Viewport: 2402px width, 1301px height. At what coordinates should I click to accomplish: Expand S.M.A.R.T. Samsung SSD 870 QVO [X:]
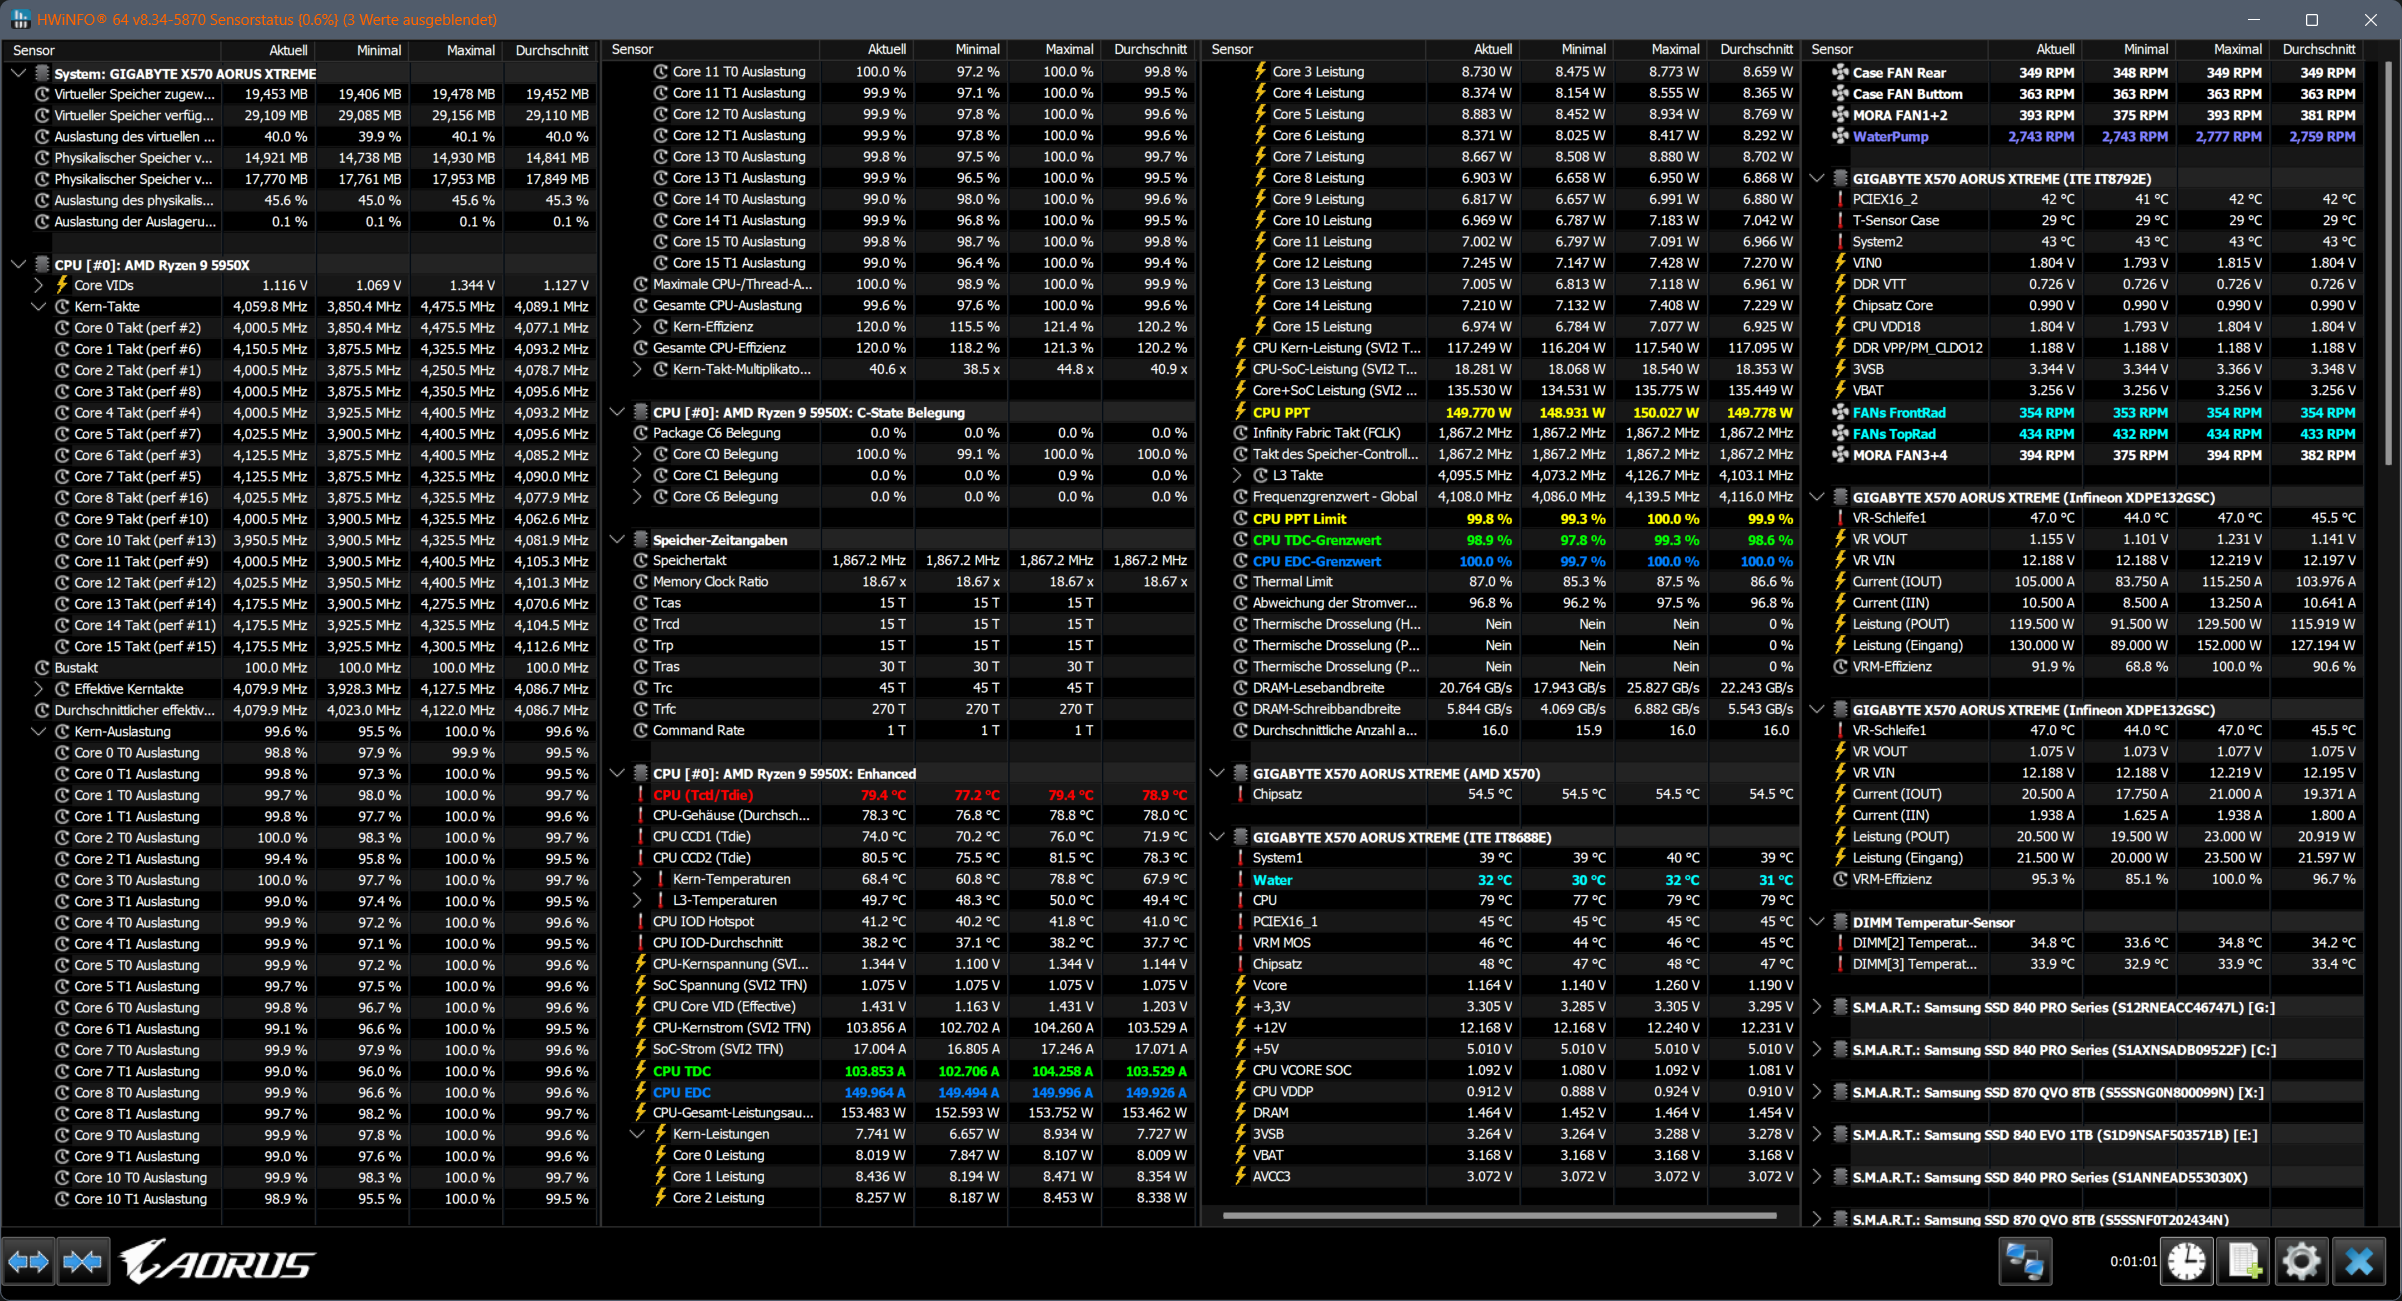(x=1817, y=1092)
